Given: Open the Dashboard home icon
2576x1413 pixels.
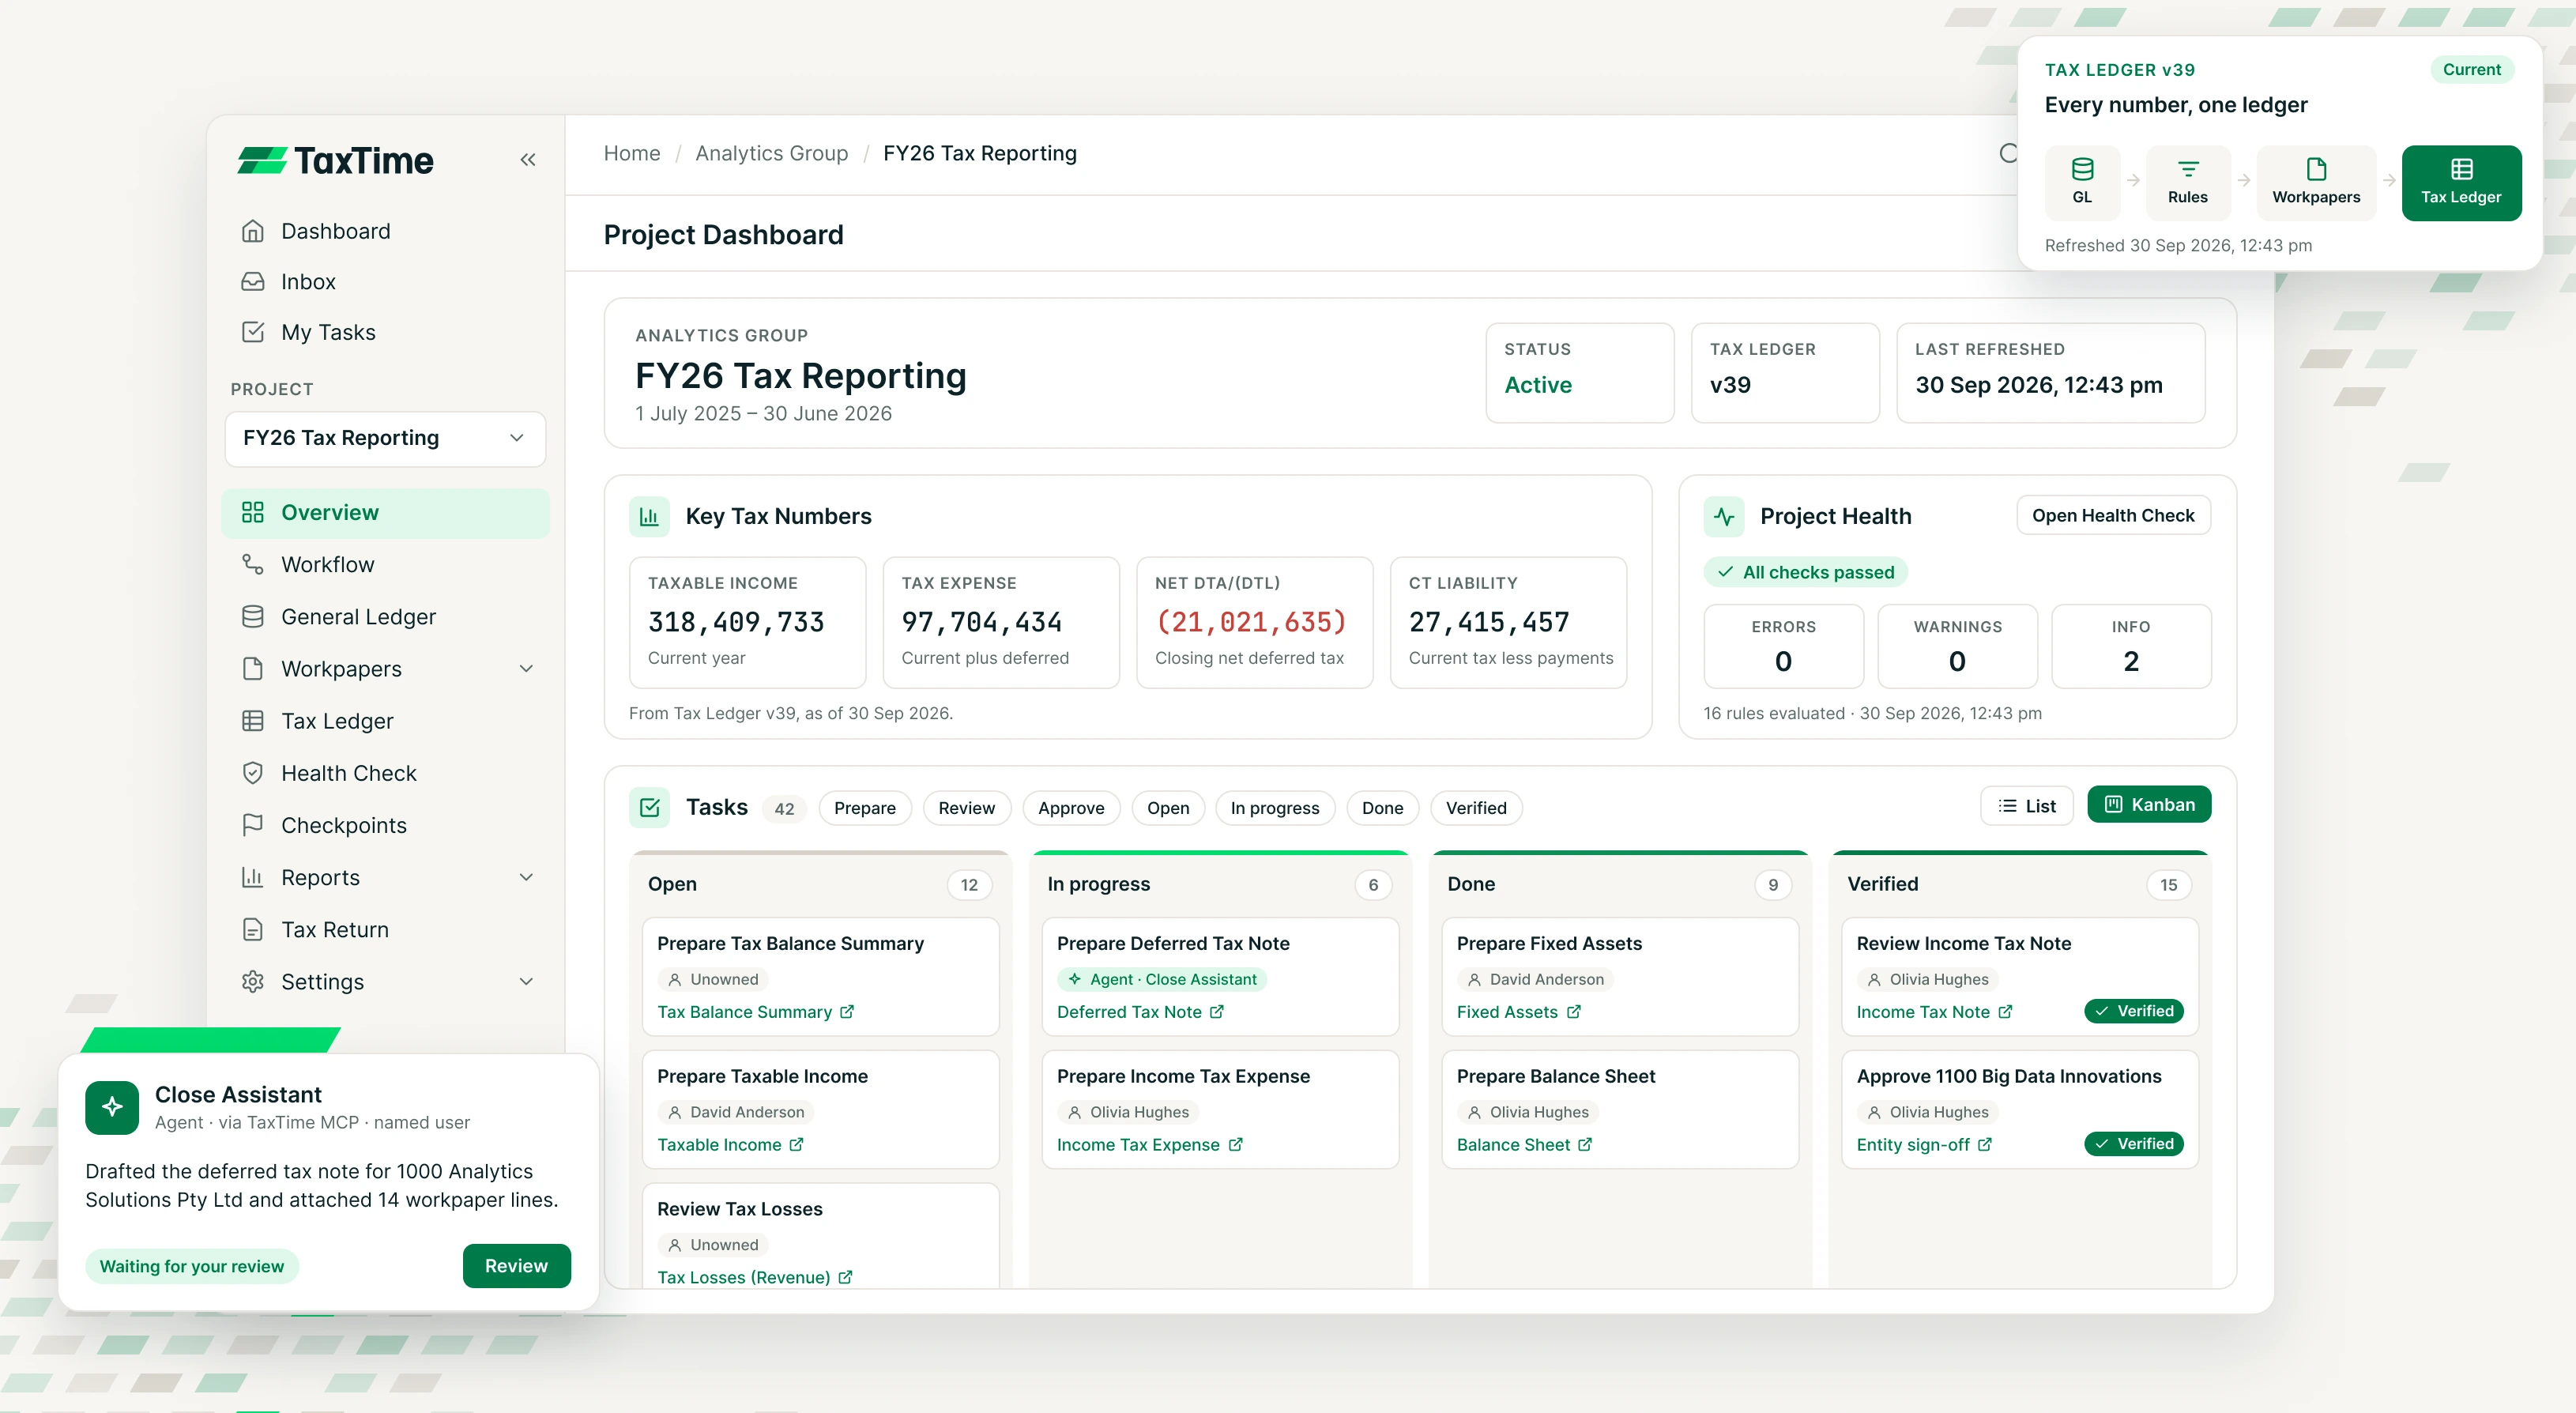Looking at the screenshot, I should pyautogui.click(x=253, y=231).
